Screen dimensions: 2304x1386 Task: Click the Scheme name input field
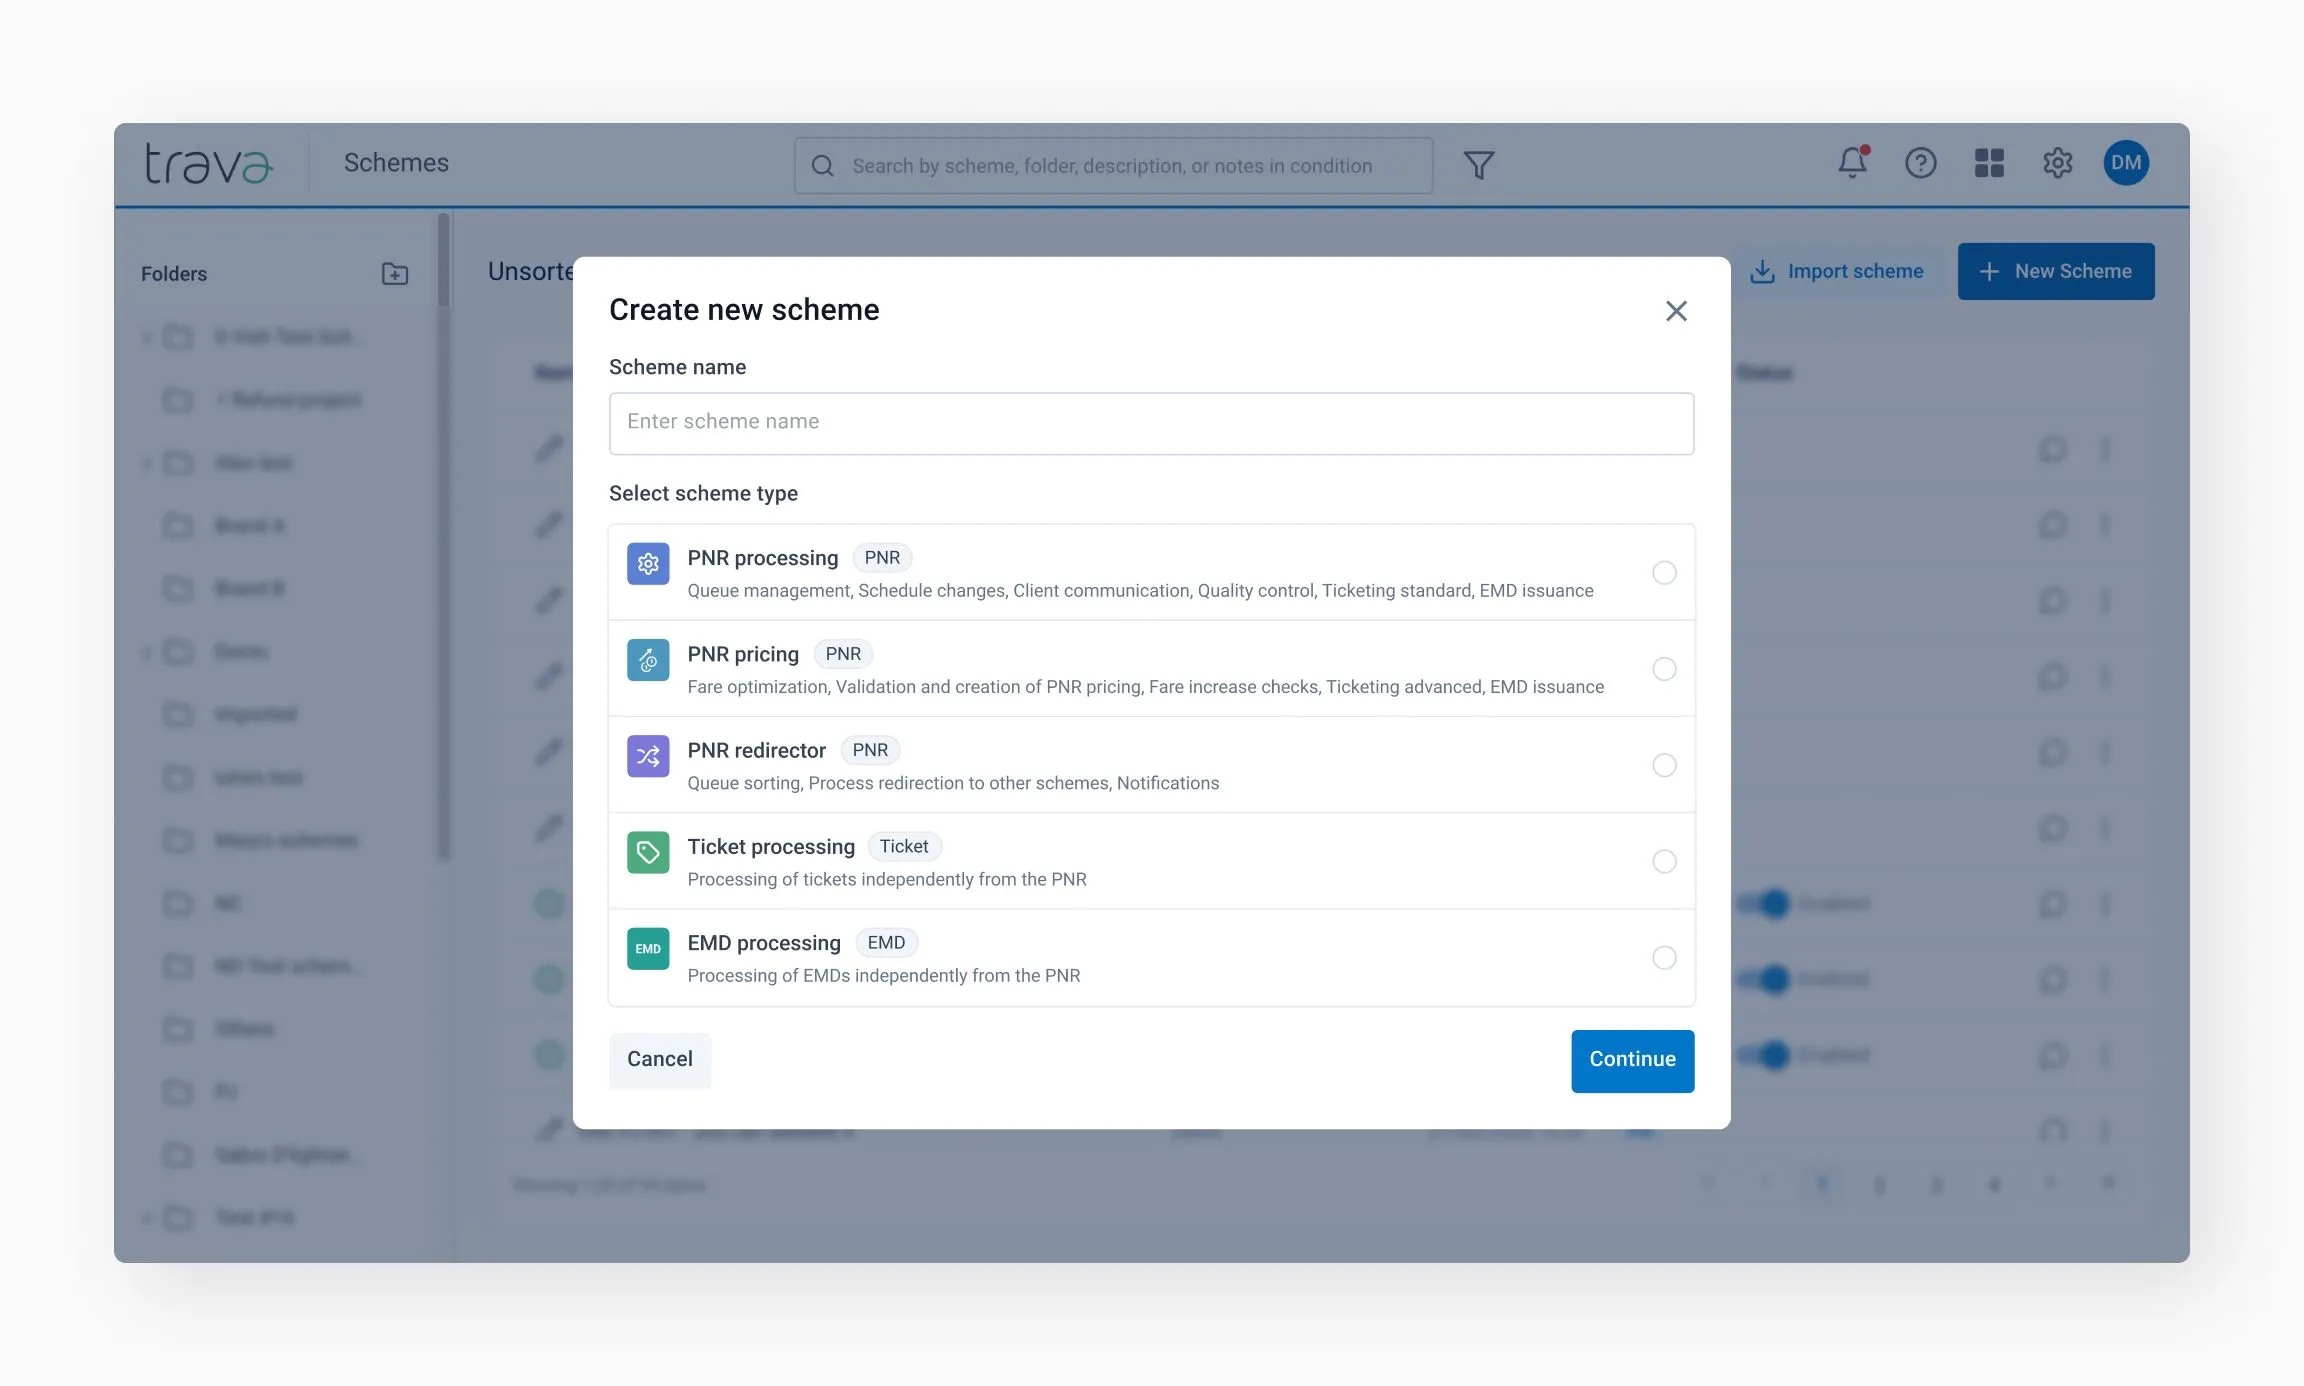tap(1151, 423)
